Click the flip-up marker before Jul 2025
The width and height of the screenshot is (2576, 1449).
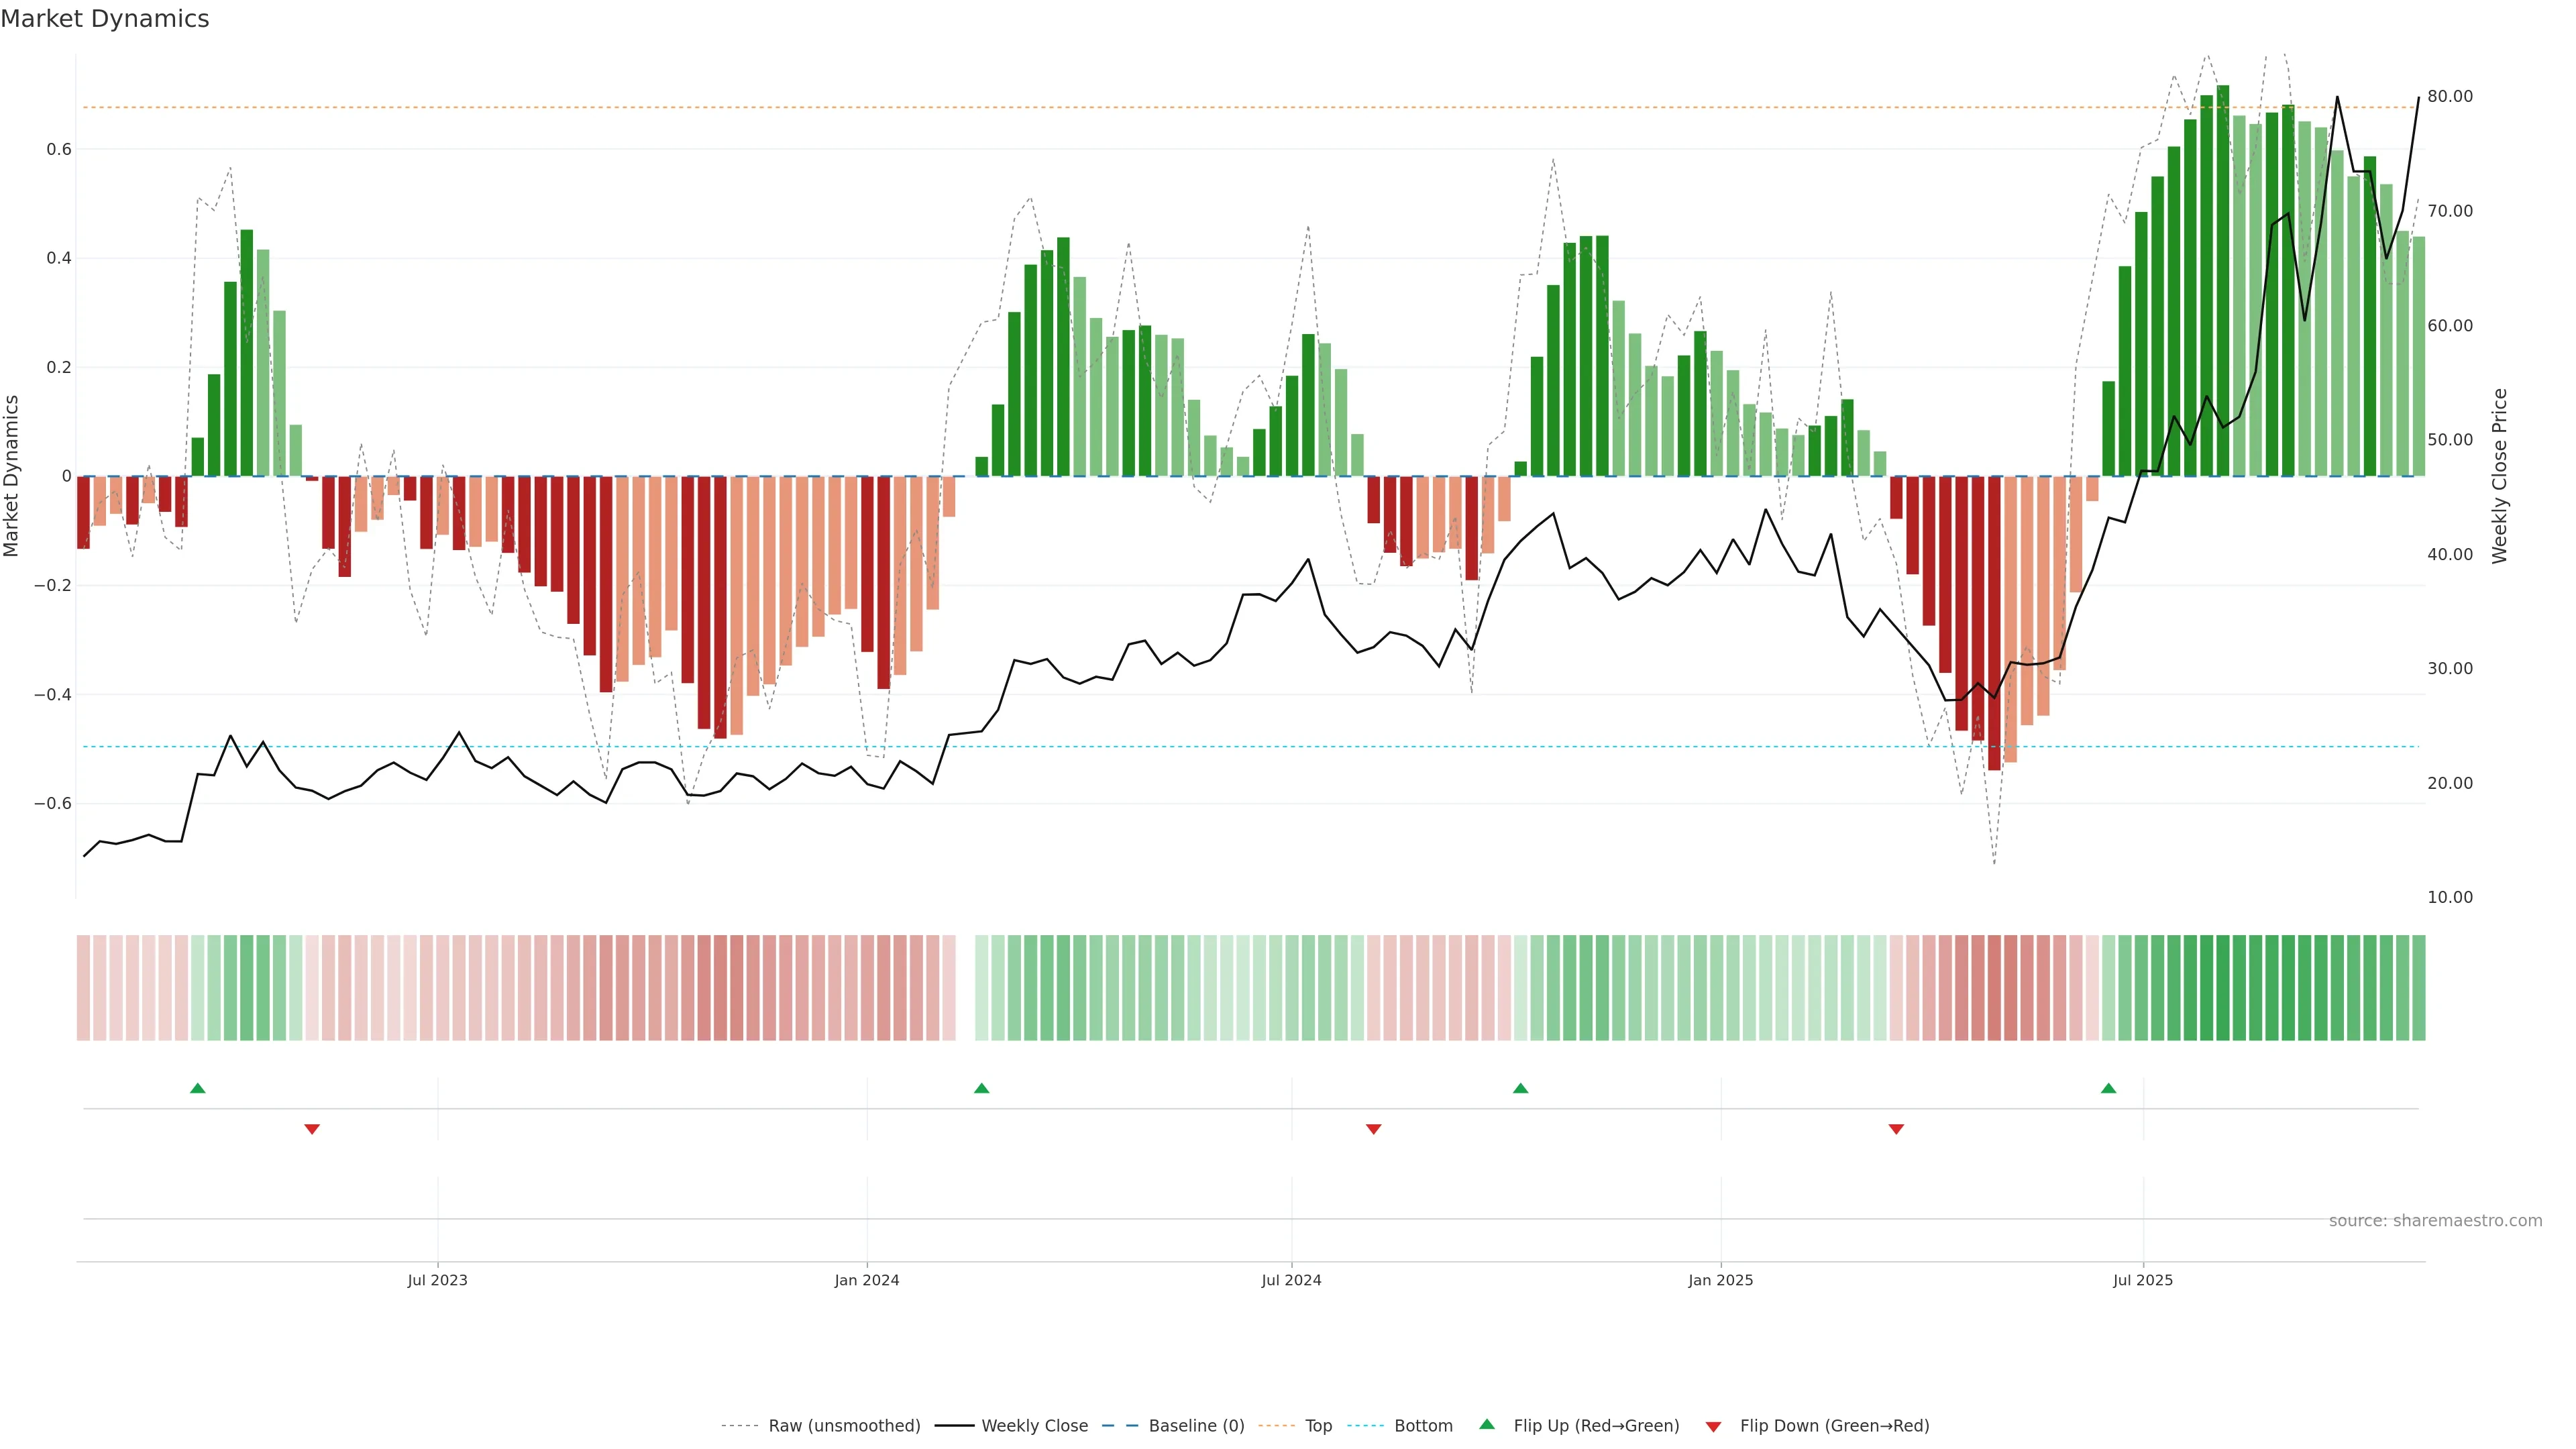[x=2108, y=1088]
